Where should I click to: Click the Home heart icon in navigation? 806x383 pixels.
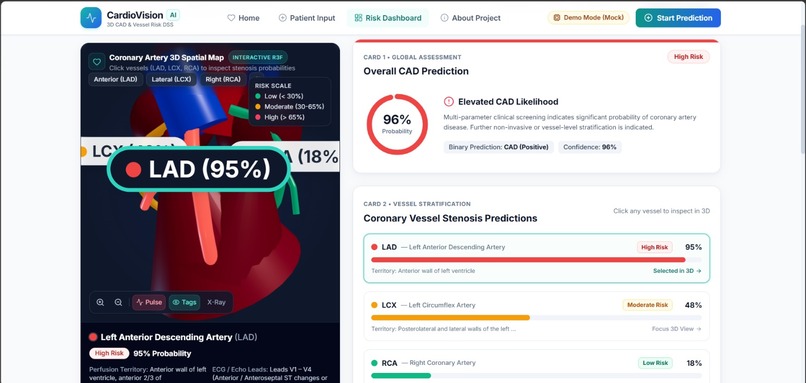tap(231, 18)
